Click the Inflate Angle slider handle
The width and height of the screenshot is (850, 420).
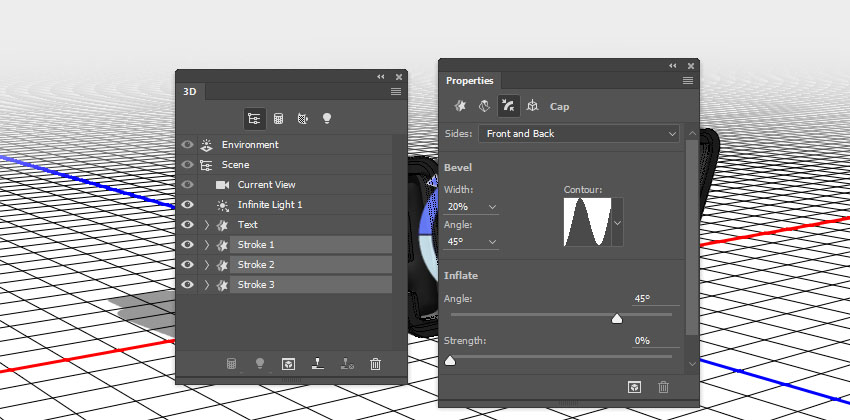pyautogui.click(x=617, y=319)
